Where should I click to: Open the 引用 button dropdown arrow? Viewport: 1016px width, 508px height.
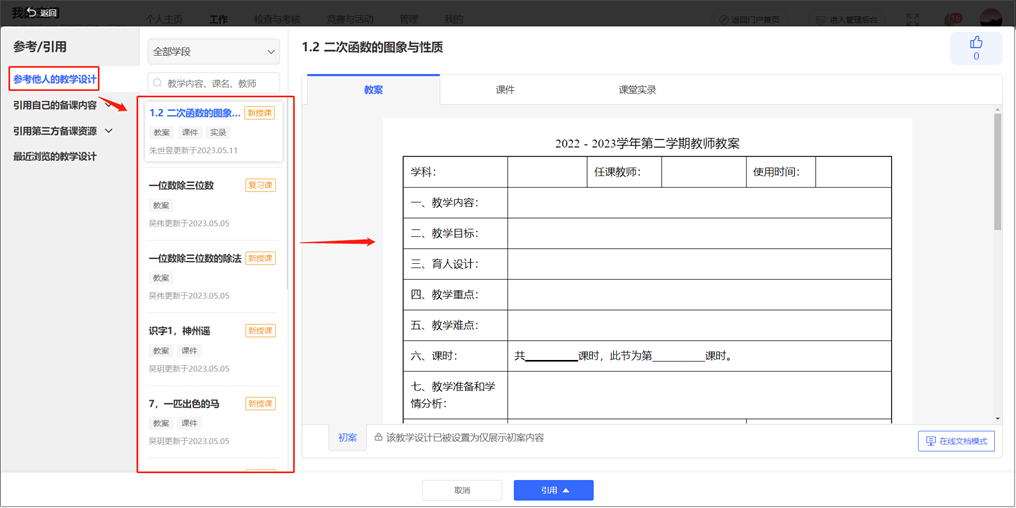tap(566, 491)
